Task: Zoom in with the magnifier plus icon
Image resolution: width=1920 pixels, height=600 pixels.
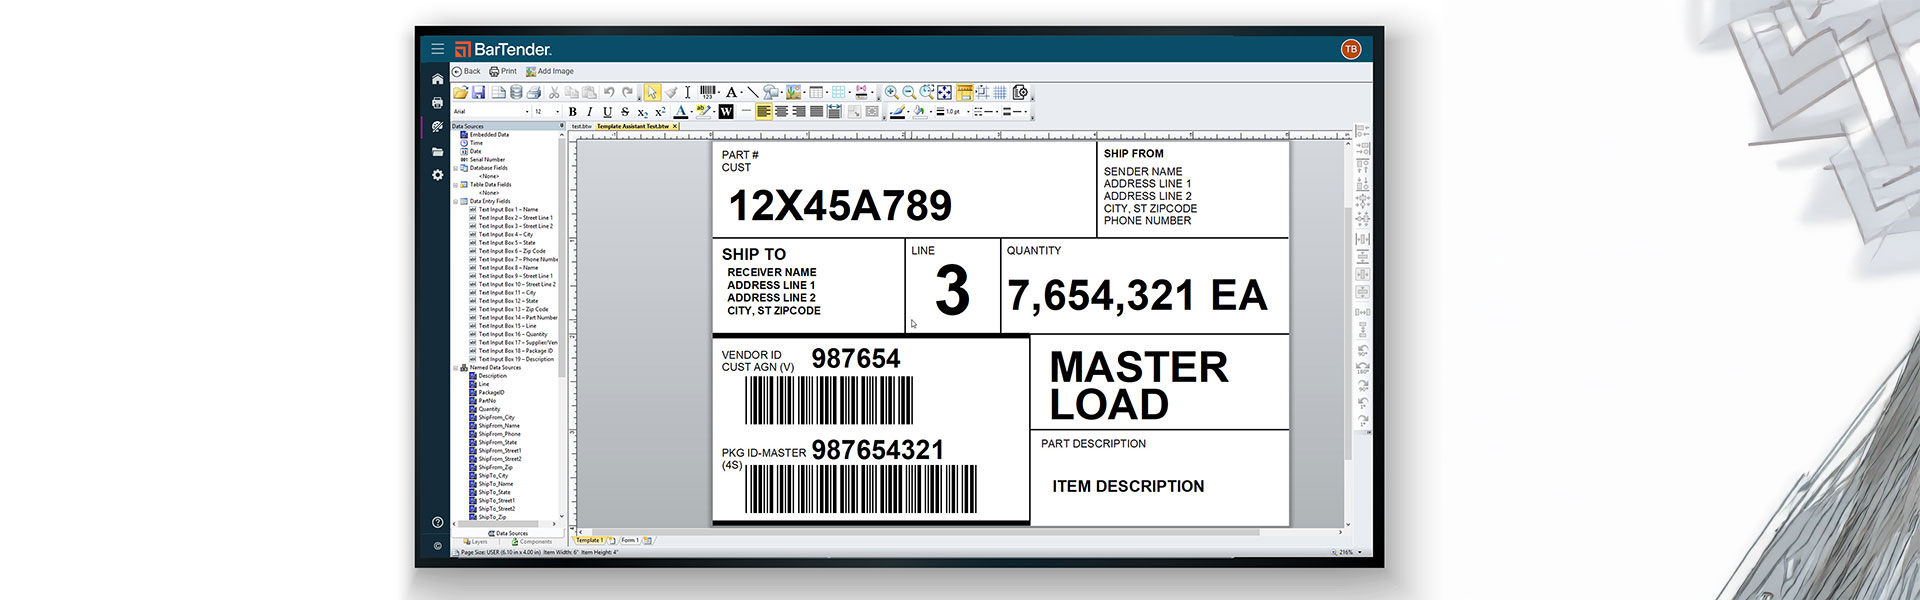Action: tap(891, 92)
